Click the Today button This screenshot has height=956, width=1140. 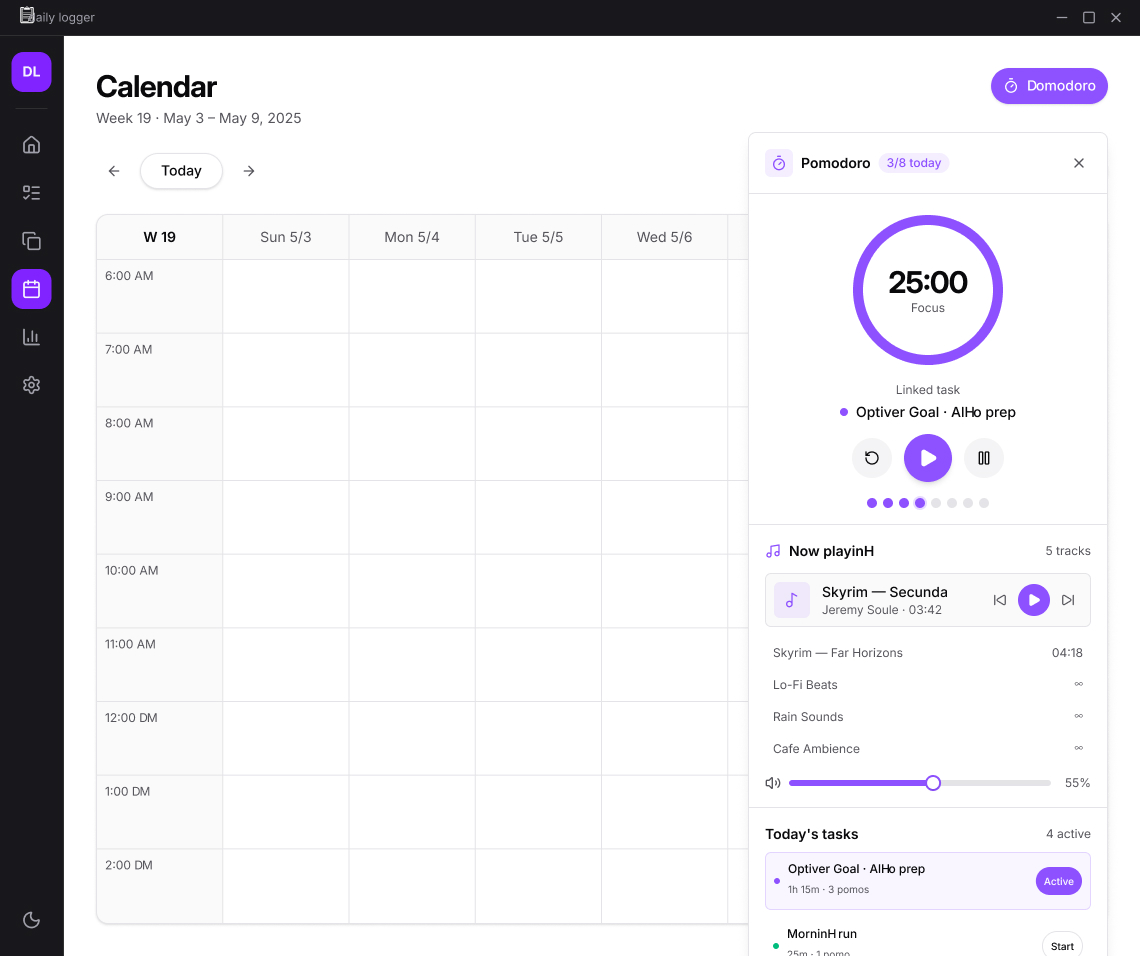click(x=181, y=171)
